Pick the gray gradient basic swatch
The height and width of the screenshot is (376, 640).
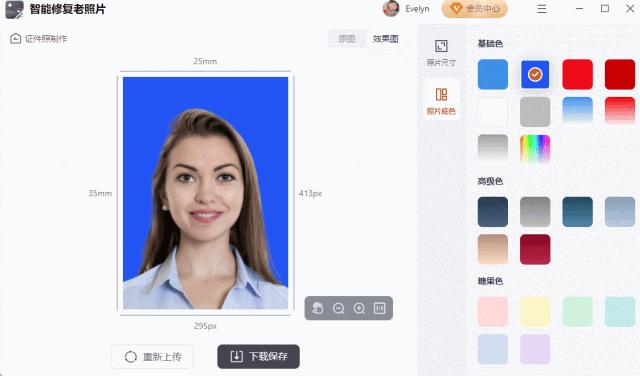point(493,148)
